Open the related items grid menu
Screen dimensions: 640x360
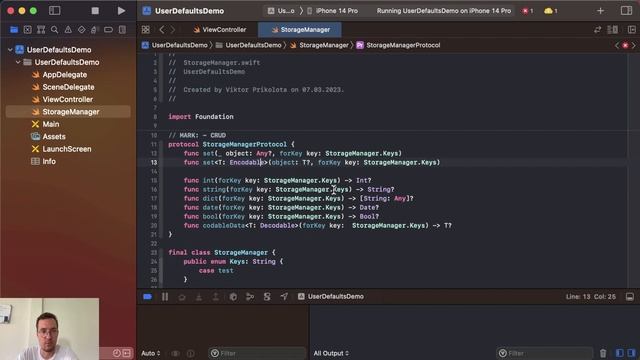coord(145,30)
